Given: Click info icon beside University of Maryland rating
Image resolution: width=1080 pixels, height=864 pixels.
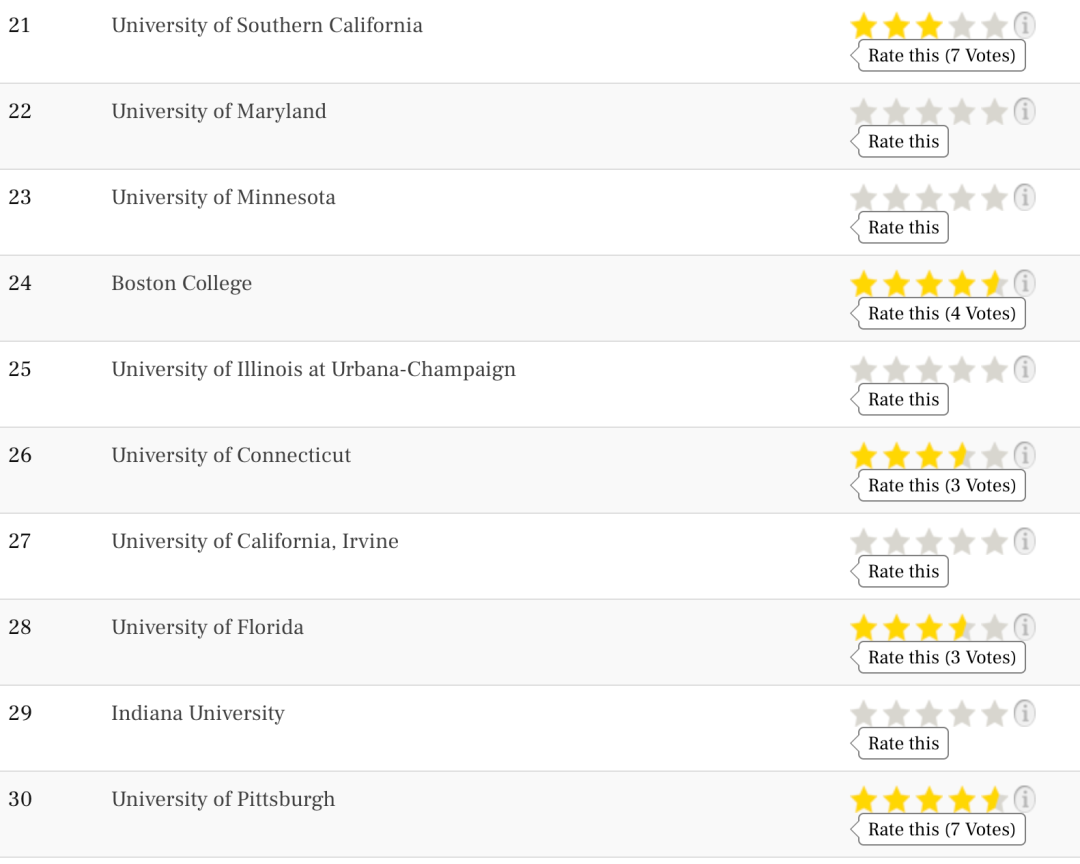Looking at the screenshot, I should pyautogui.click(x=1024, y=111).
